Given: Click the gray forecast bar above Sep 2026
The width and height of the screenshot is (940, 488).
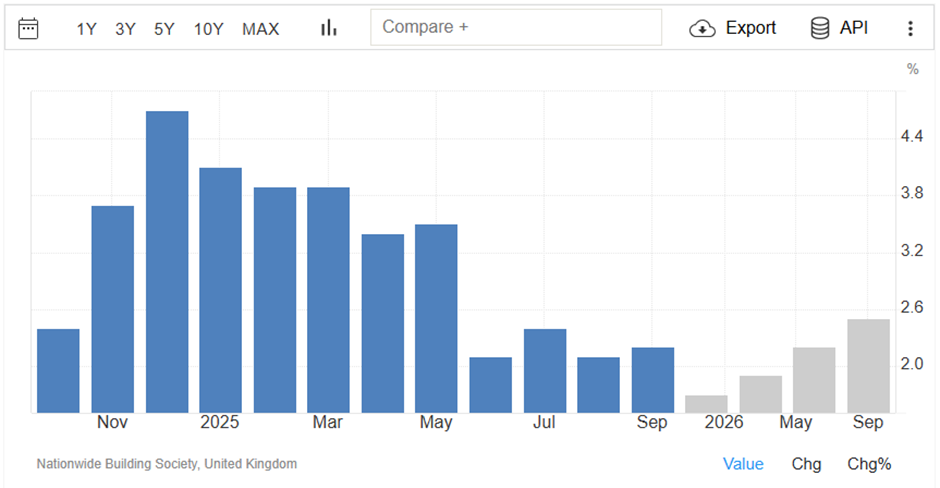Looking at the screenshot, I should (x=869, y=366).
